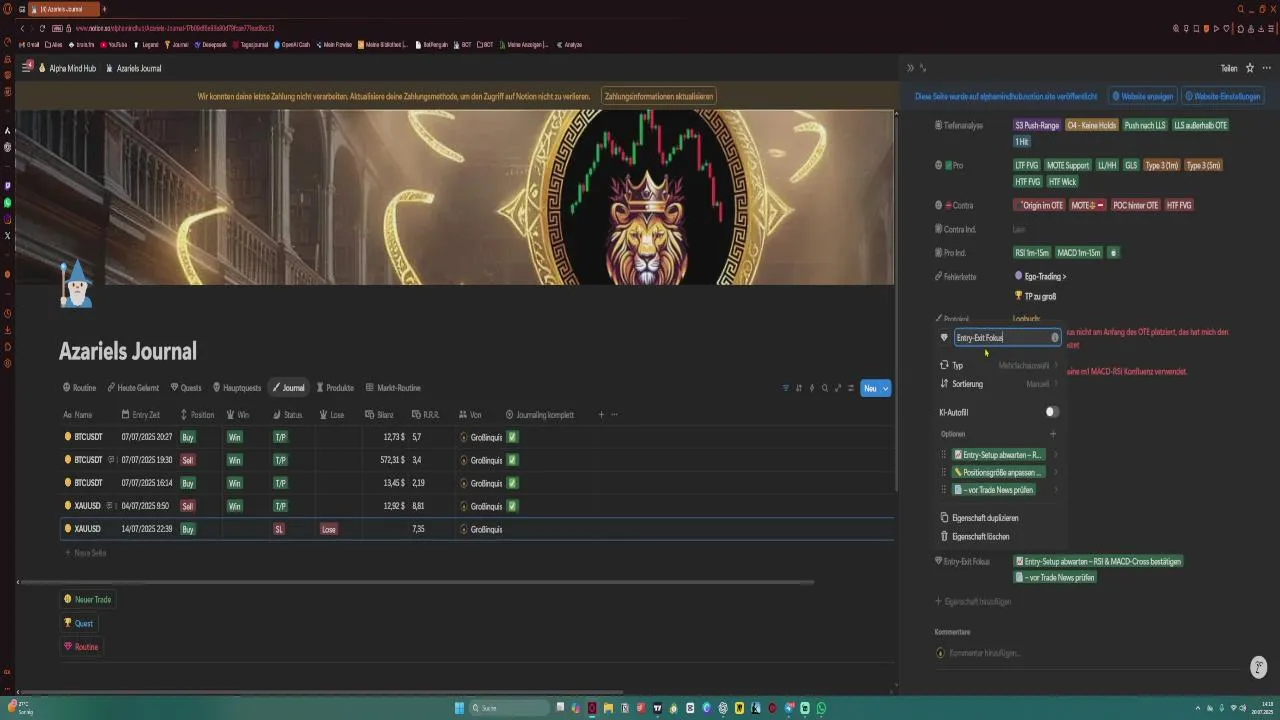Open the Windows Start button in taskbar
Screen dimensions: 1280x720
pyautogui.click(x=460, y=708)
